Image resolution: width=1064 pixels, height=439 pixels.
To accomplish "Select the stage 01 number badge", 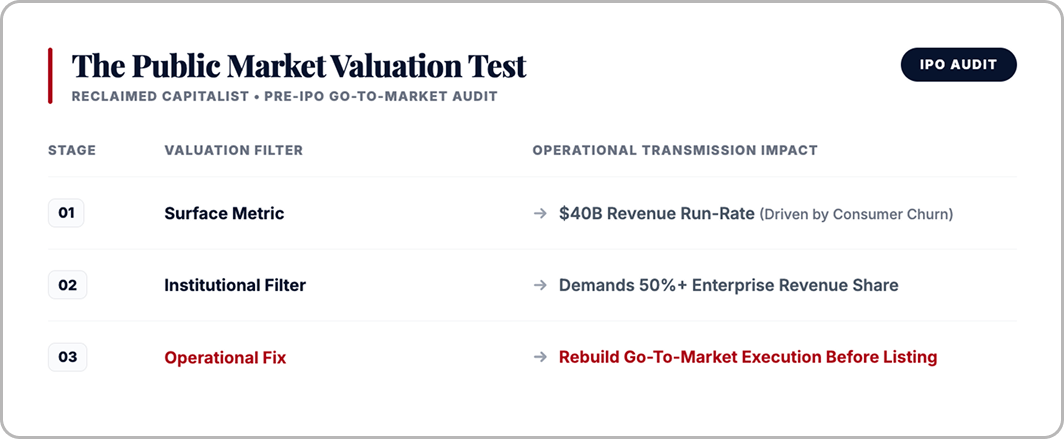I will pos(66,213).
